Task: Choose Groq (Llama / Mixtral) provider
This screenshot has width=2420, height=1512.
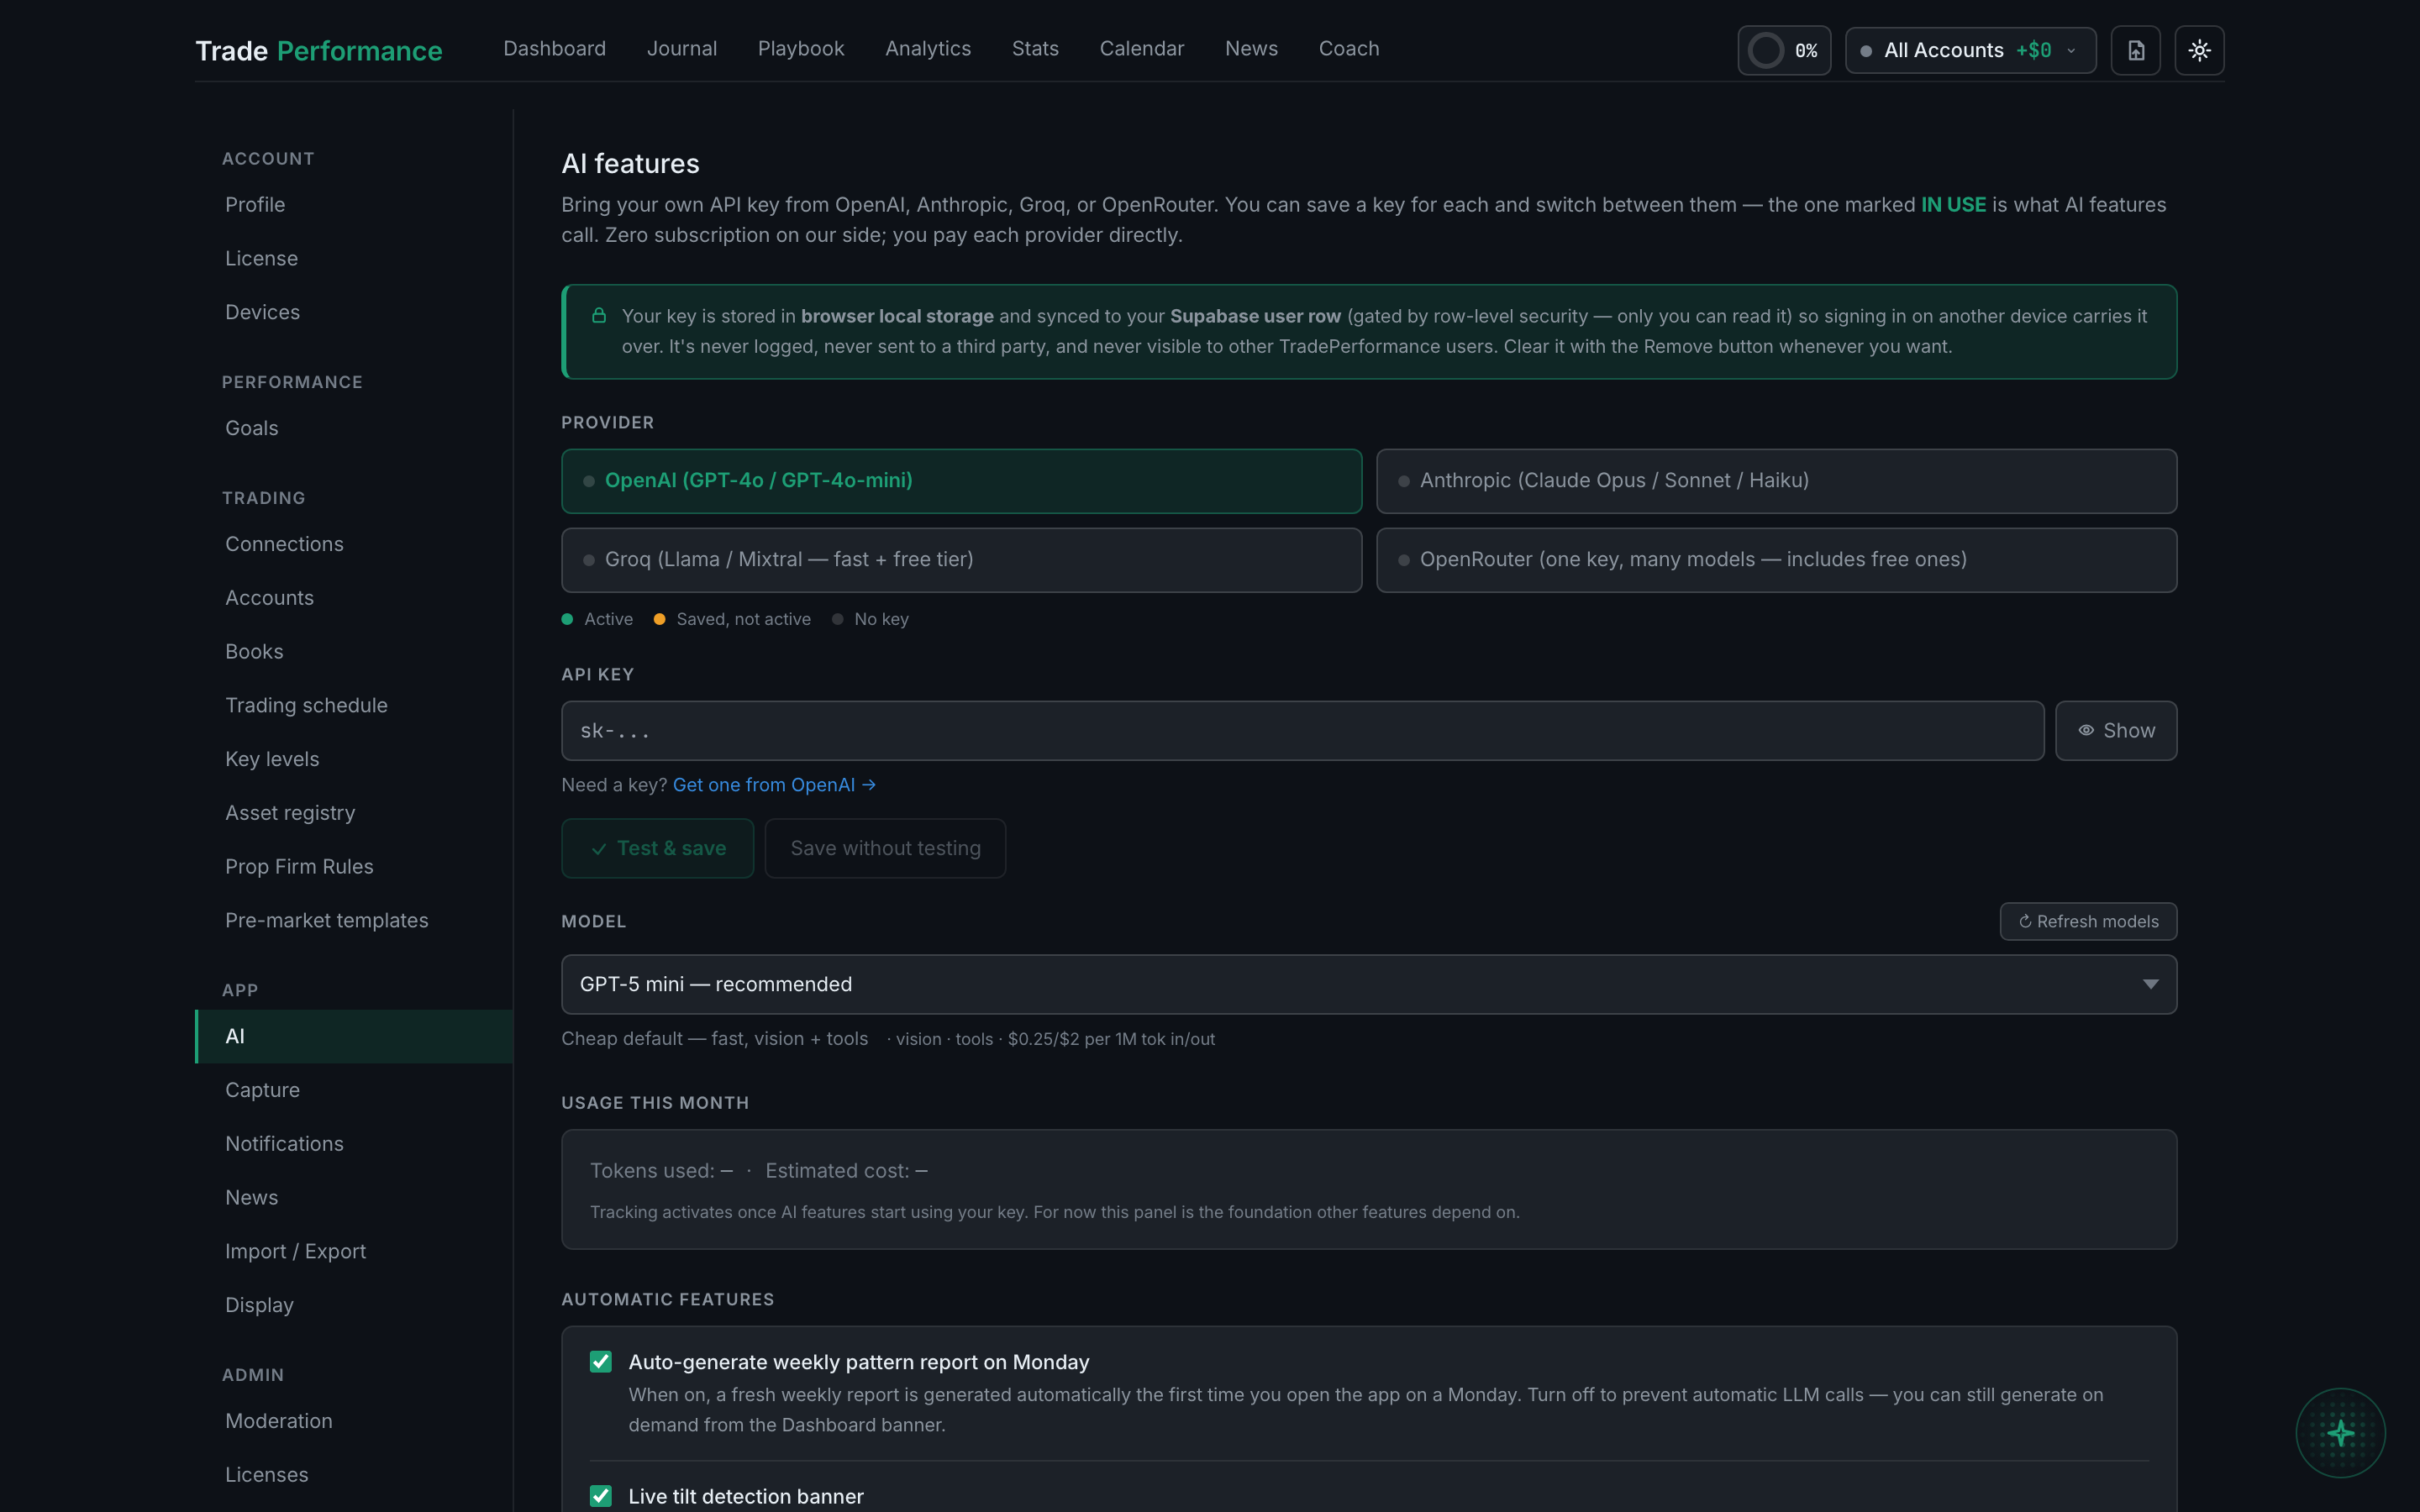Action: pyautogui.click(x=962, y=560)
